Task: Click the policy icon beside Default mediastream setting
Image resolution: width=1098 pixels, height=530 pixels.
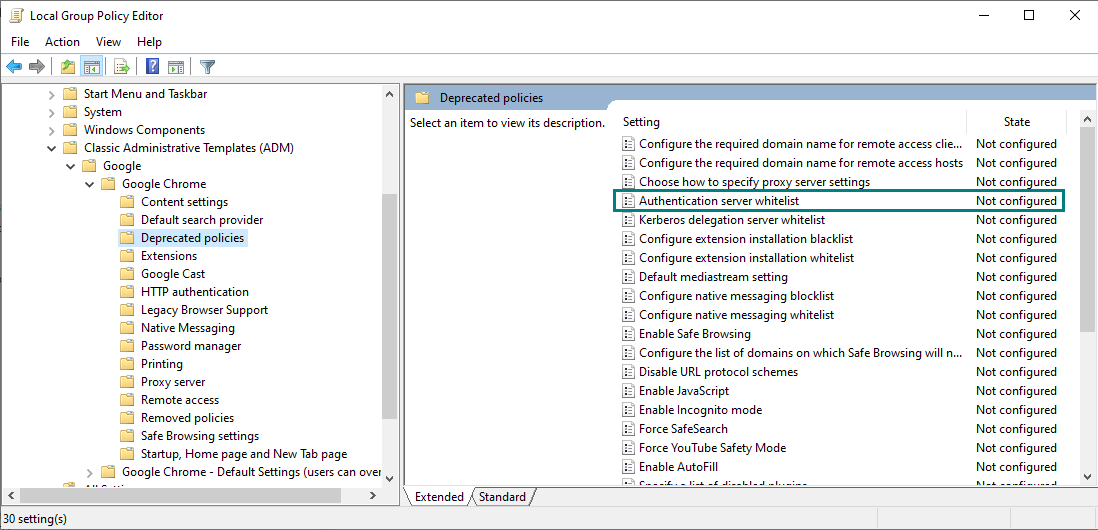Action: pyautogui.click(x=628, y=277)
